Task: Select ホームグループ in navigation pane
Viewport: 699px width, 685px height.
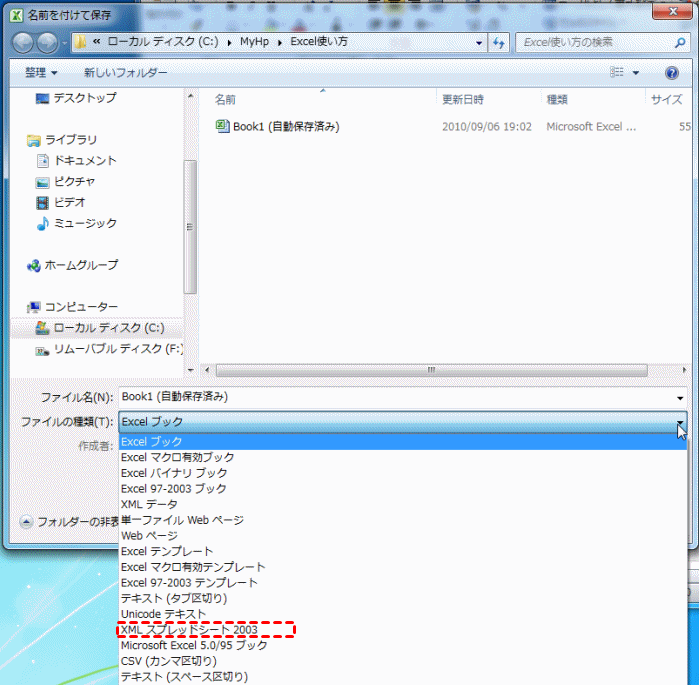Action: point(80,265)
